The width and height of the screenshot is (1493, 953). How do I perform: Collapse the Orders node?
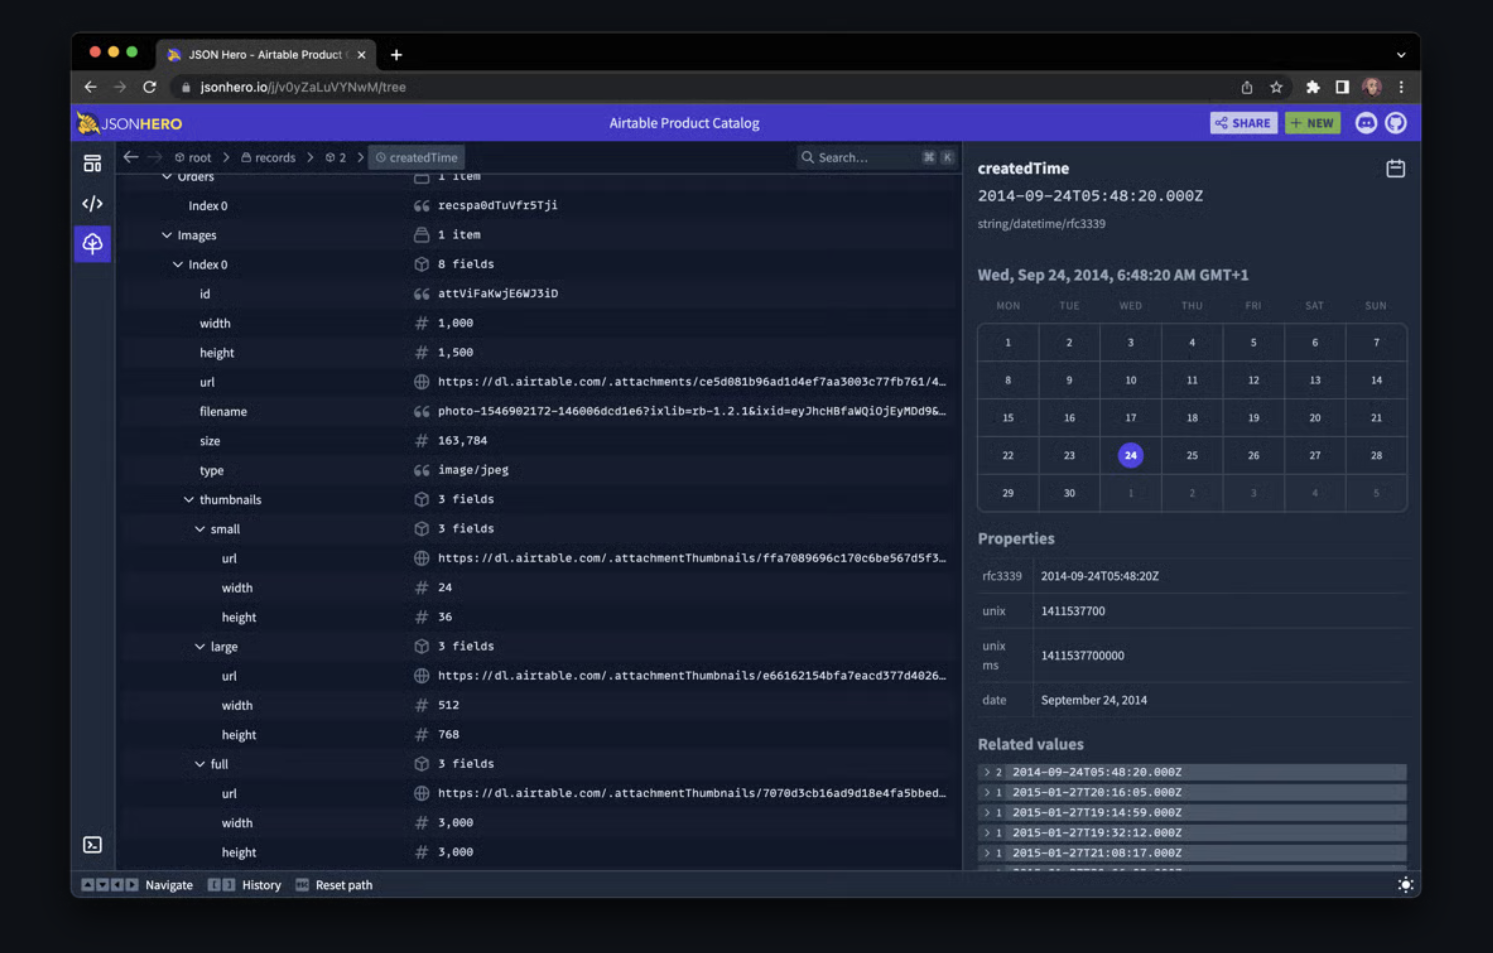coord(167,177)
